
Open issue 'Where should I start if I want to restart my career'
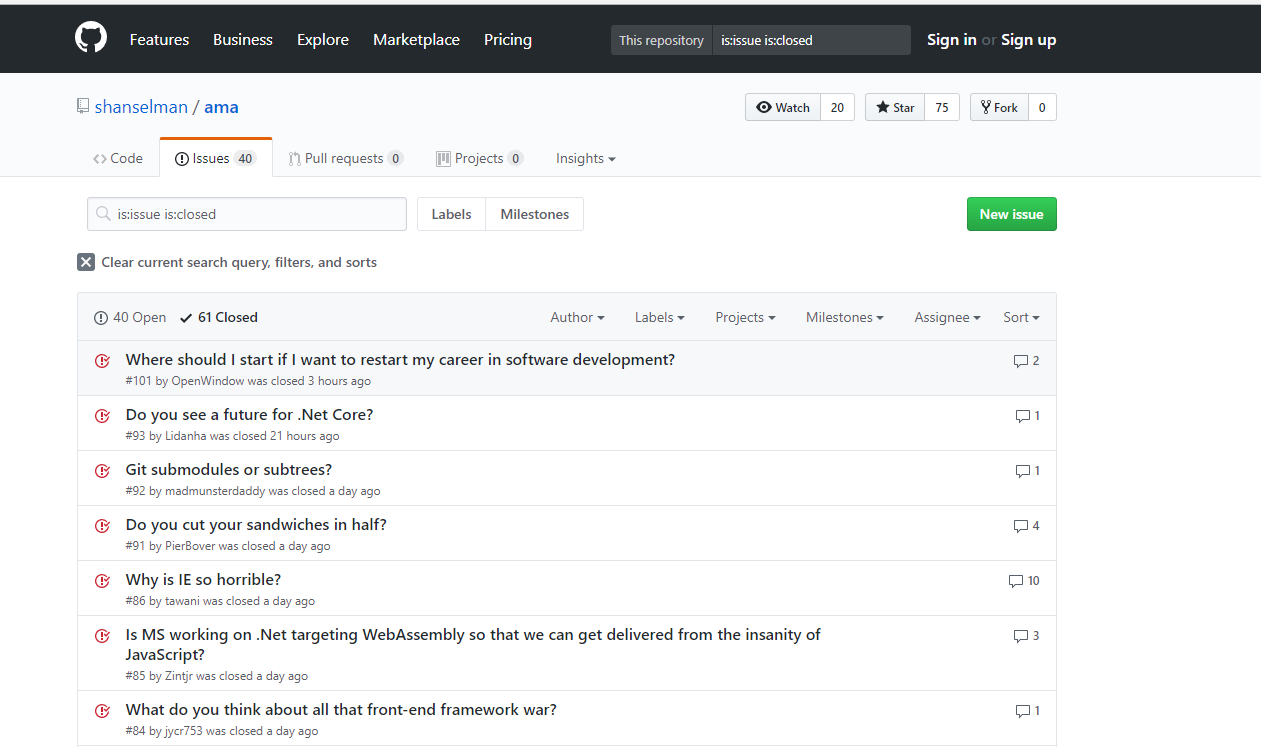(400, 360)
